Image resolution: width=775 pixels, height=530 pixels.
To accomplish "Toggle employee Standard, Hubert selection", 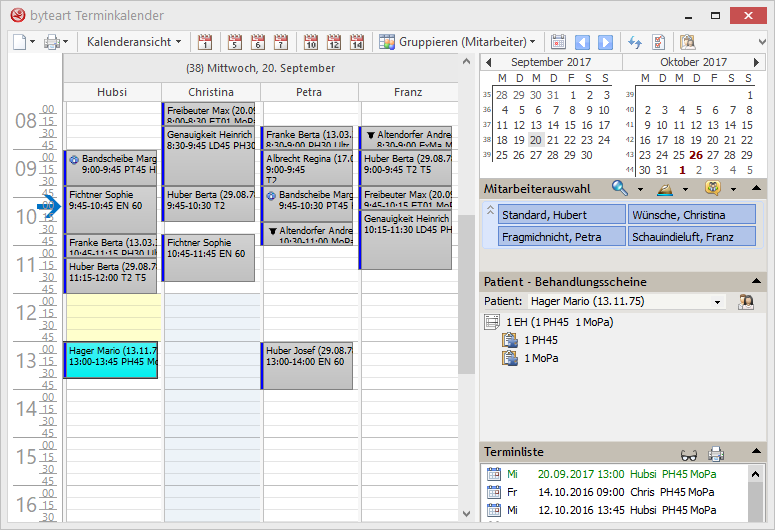I will pos(561,215).
